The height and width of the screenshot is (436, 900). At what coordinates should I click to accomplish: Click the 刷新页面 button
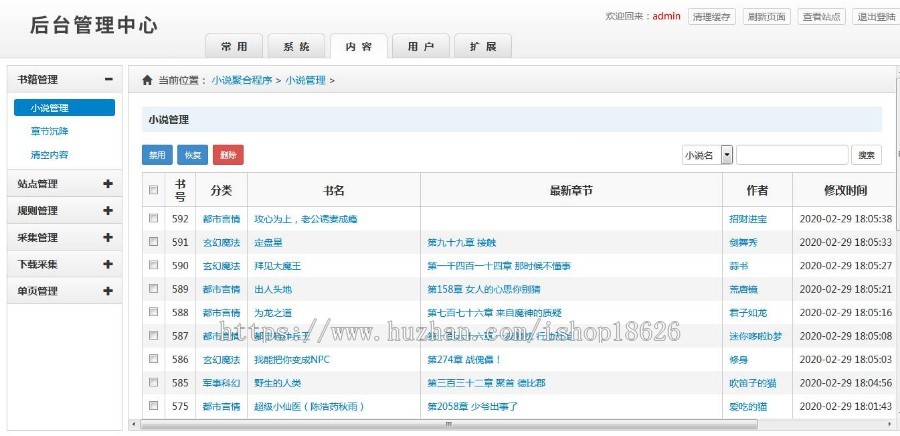767,17
